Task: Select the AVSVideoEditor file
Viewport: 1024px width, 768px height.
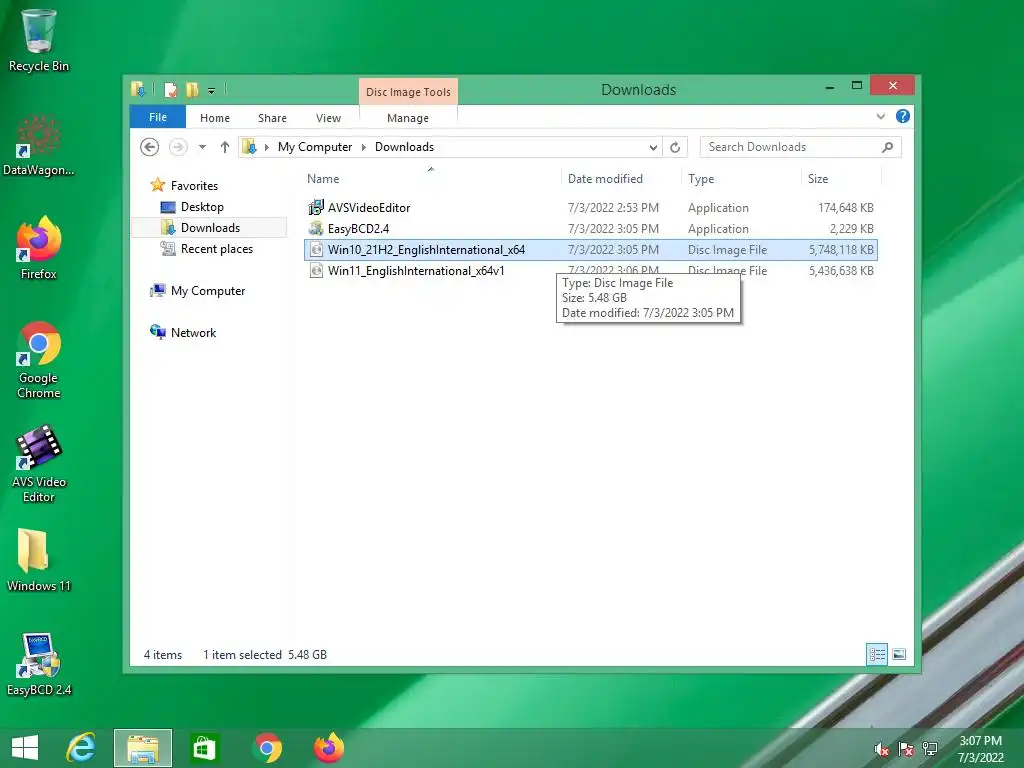Action: pyautogui.click(x=369, y=208)
